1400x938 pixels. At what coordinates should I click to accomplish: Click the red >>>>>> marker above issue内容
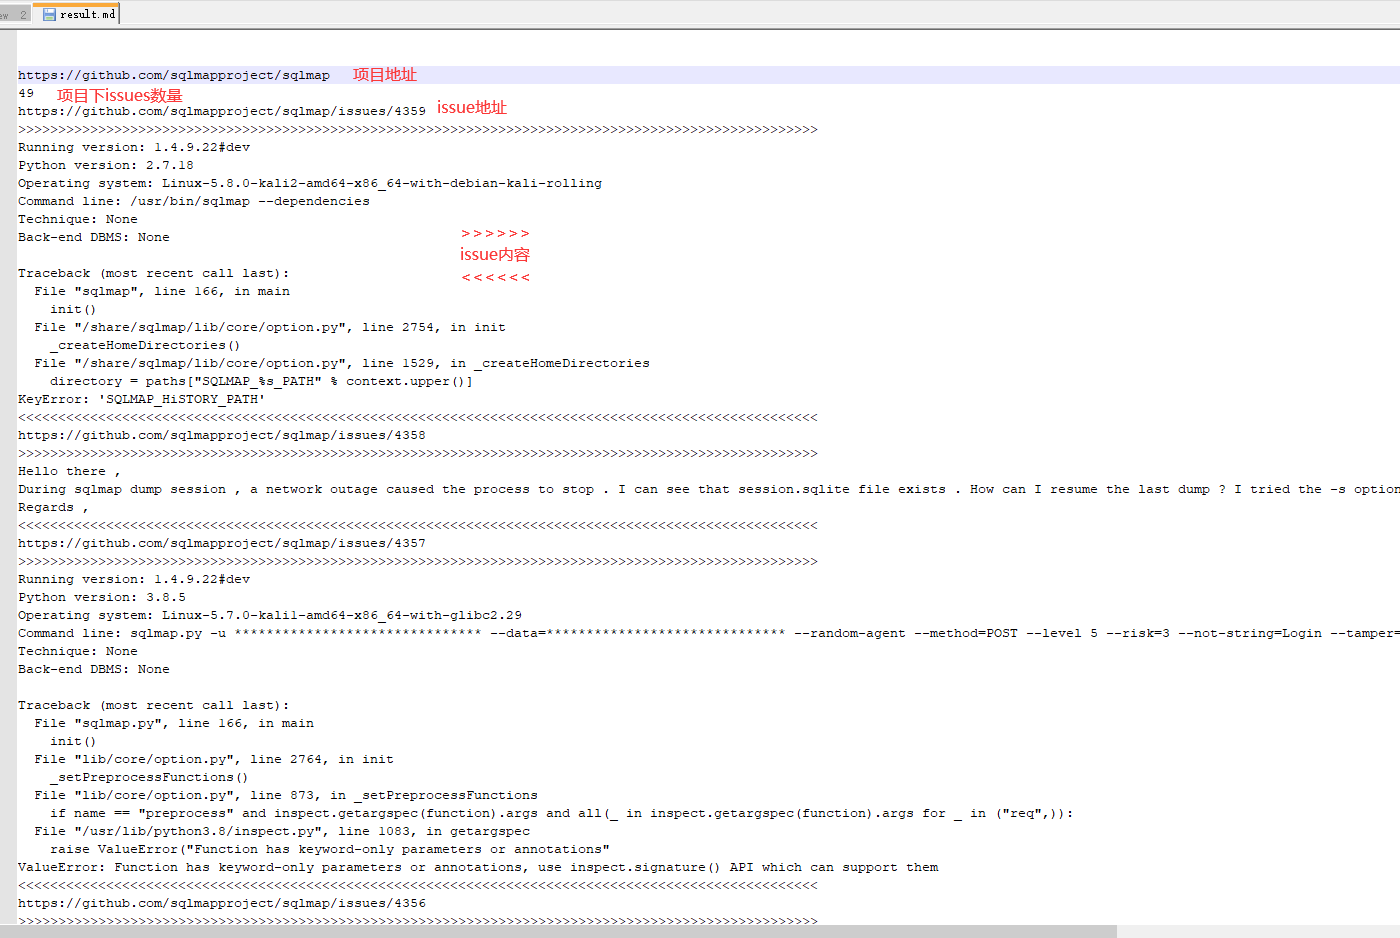pos(494,232)
